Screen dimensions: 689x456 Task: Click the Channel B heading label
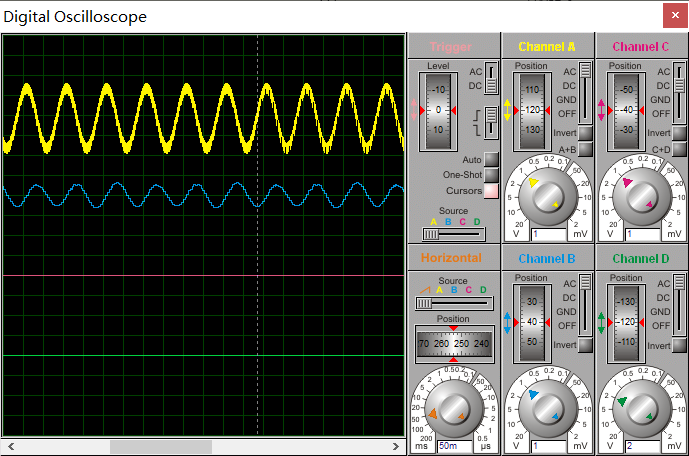click(547, 259)
